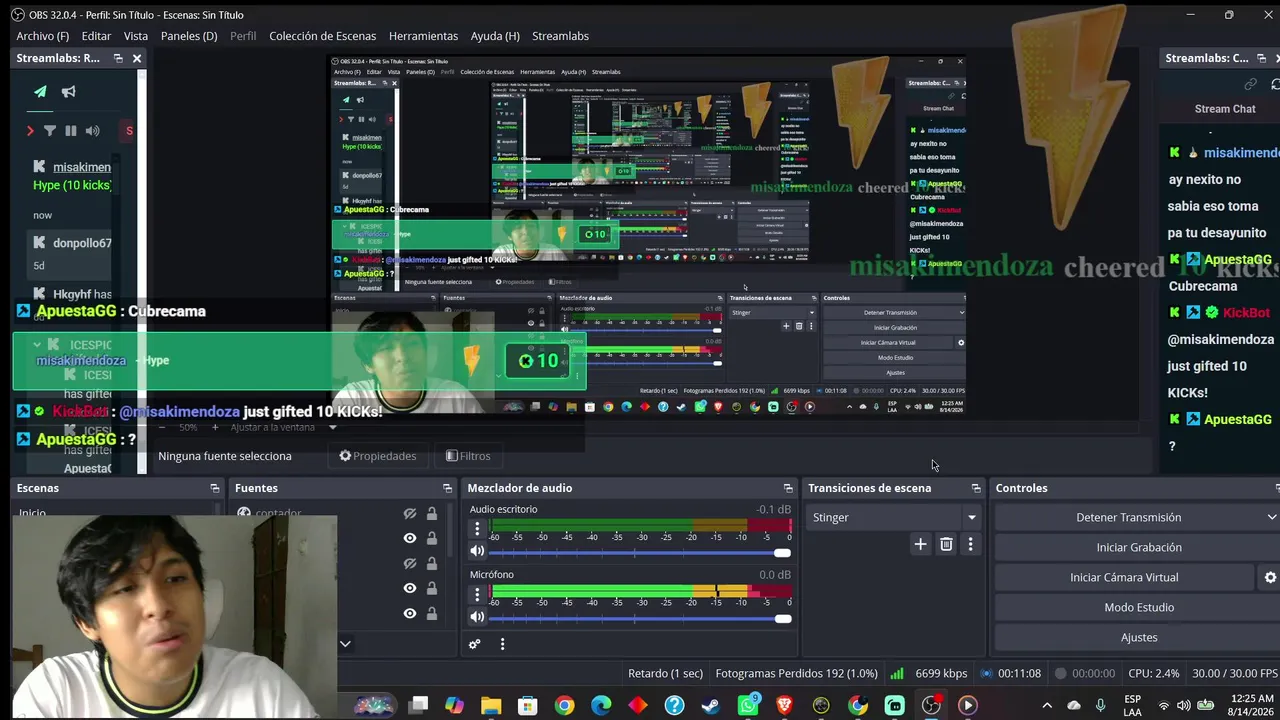This screenshot has width=1280, height=720.
Task: Open the Ayuda (H) menu
Action: [495, 36]
